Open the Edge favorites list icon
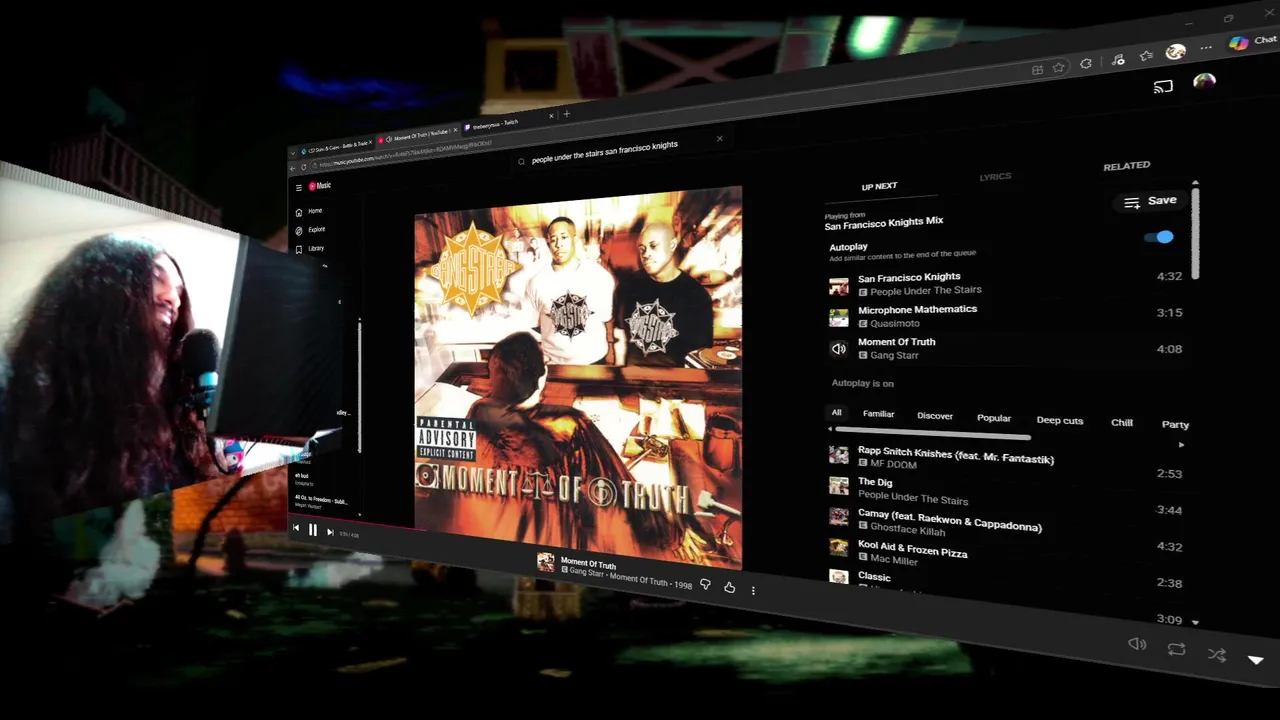 coord(1146,56)
